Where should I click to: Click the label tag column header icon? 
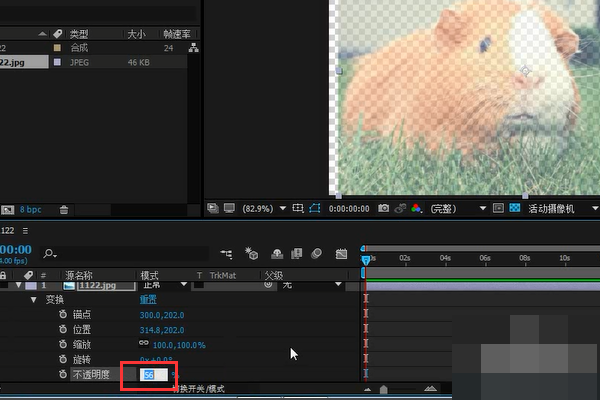pos(28,275)
